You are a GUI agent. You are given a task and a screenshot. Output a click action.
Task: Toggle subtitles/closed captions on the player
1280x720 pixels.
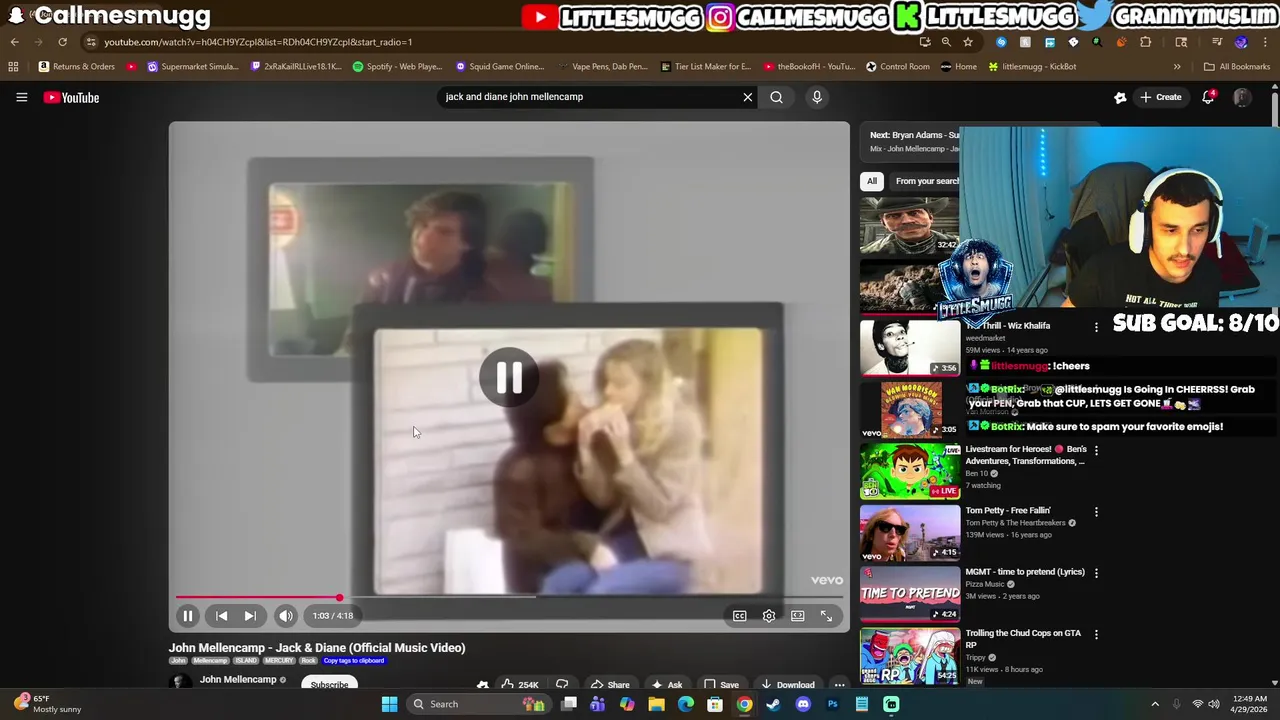pos(739,616)
